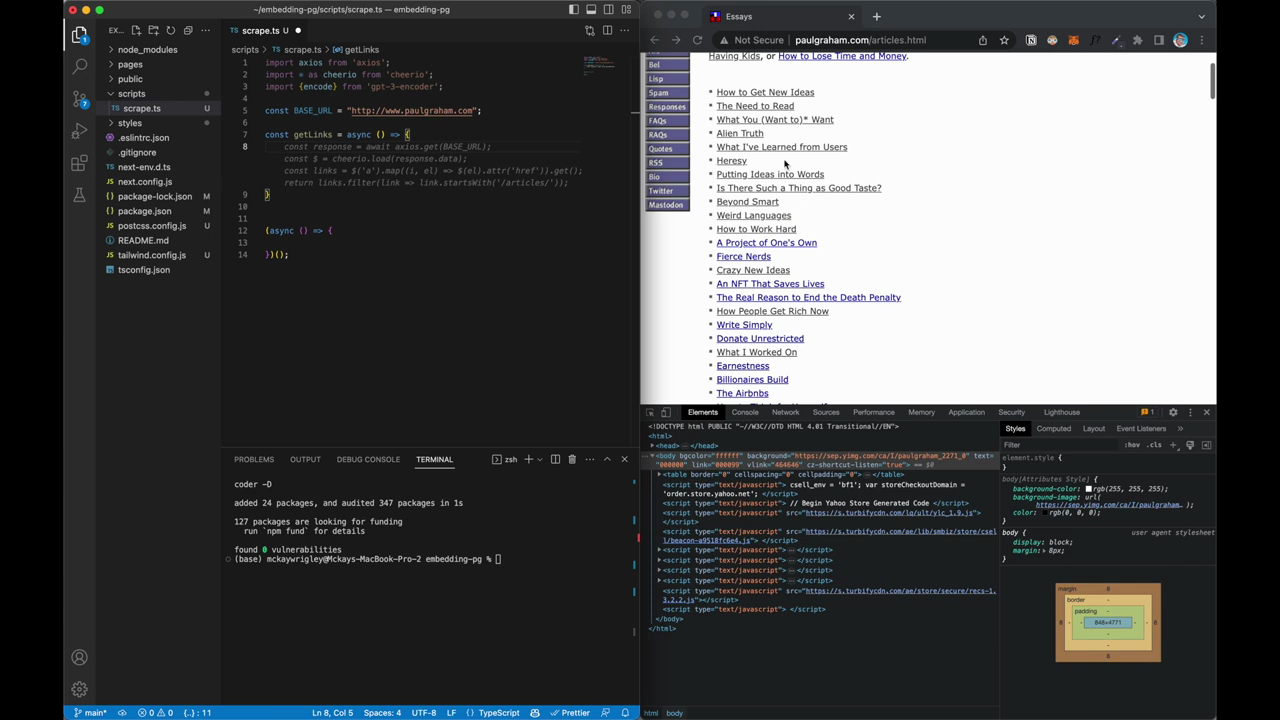
Task: Click the New Folder icon in Explorer
Action: coord(153,30)
